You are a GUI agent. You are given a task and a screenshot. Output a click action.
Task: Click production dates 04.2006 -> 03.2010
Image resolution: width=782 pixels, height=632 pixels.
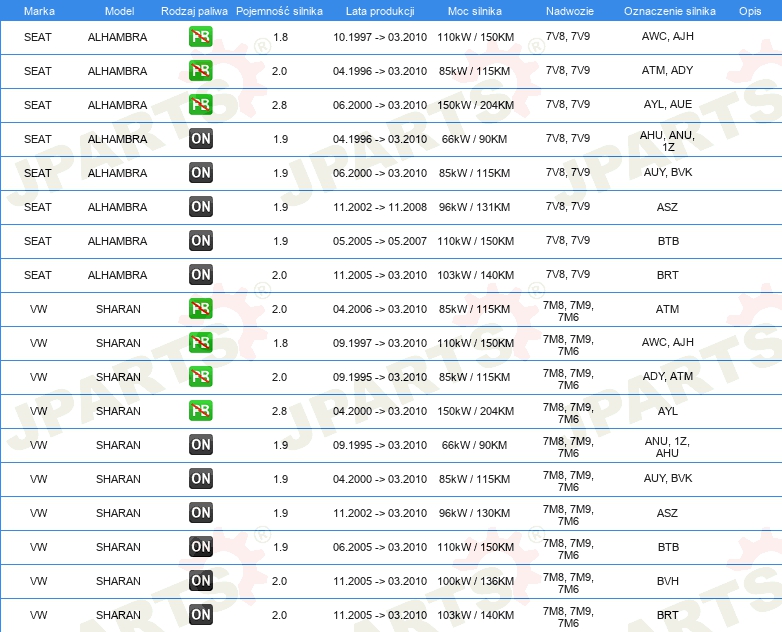(x=380, y=309)
